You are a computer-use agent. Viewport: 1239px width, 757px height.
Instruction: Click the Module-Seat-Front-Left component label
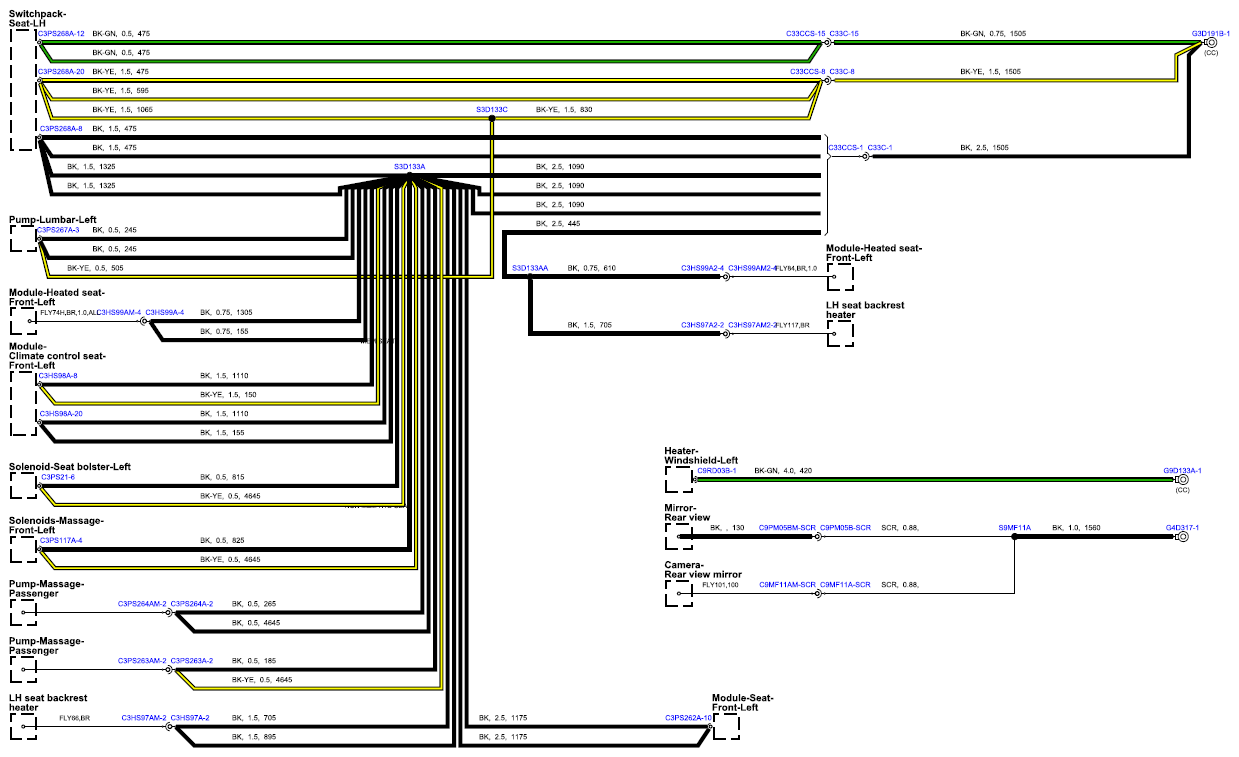pyautogui.click(x=743, y=703)
